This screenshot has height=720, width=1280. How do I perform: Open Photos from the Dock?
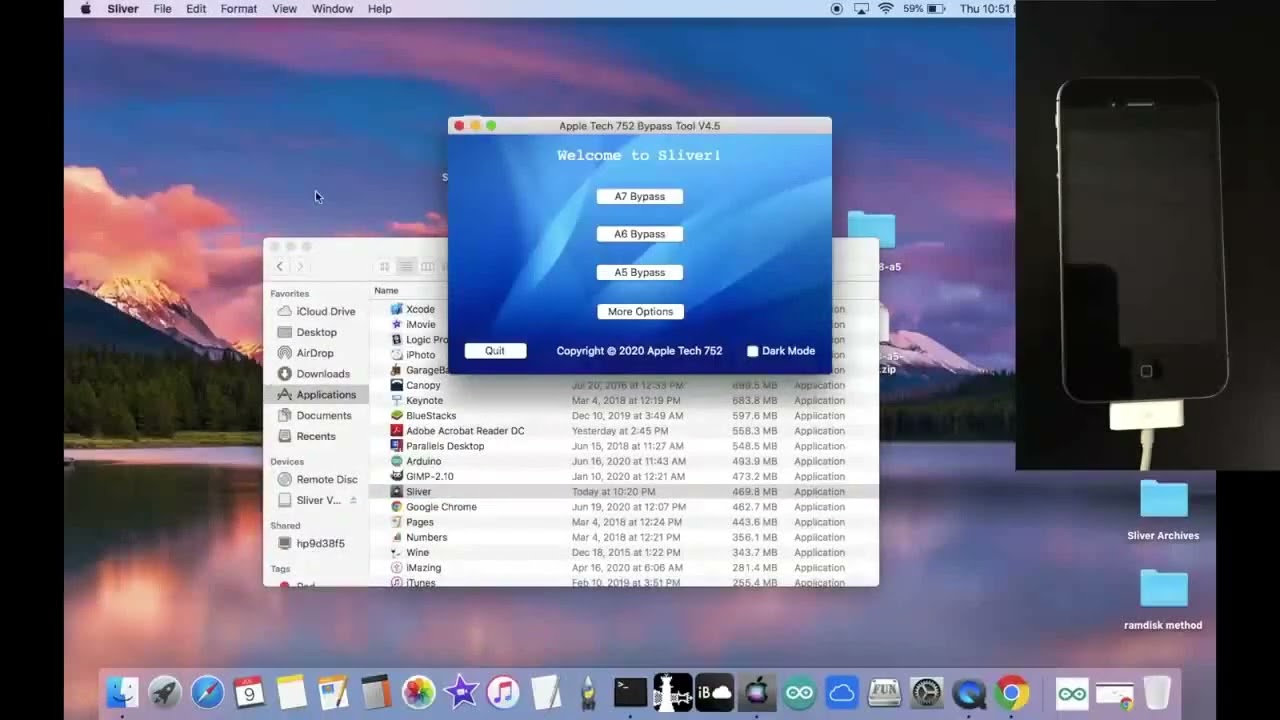418,692
